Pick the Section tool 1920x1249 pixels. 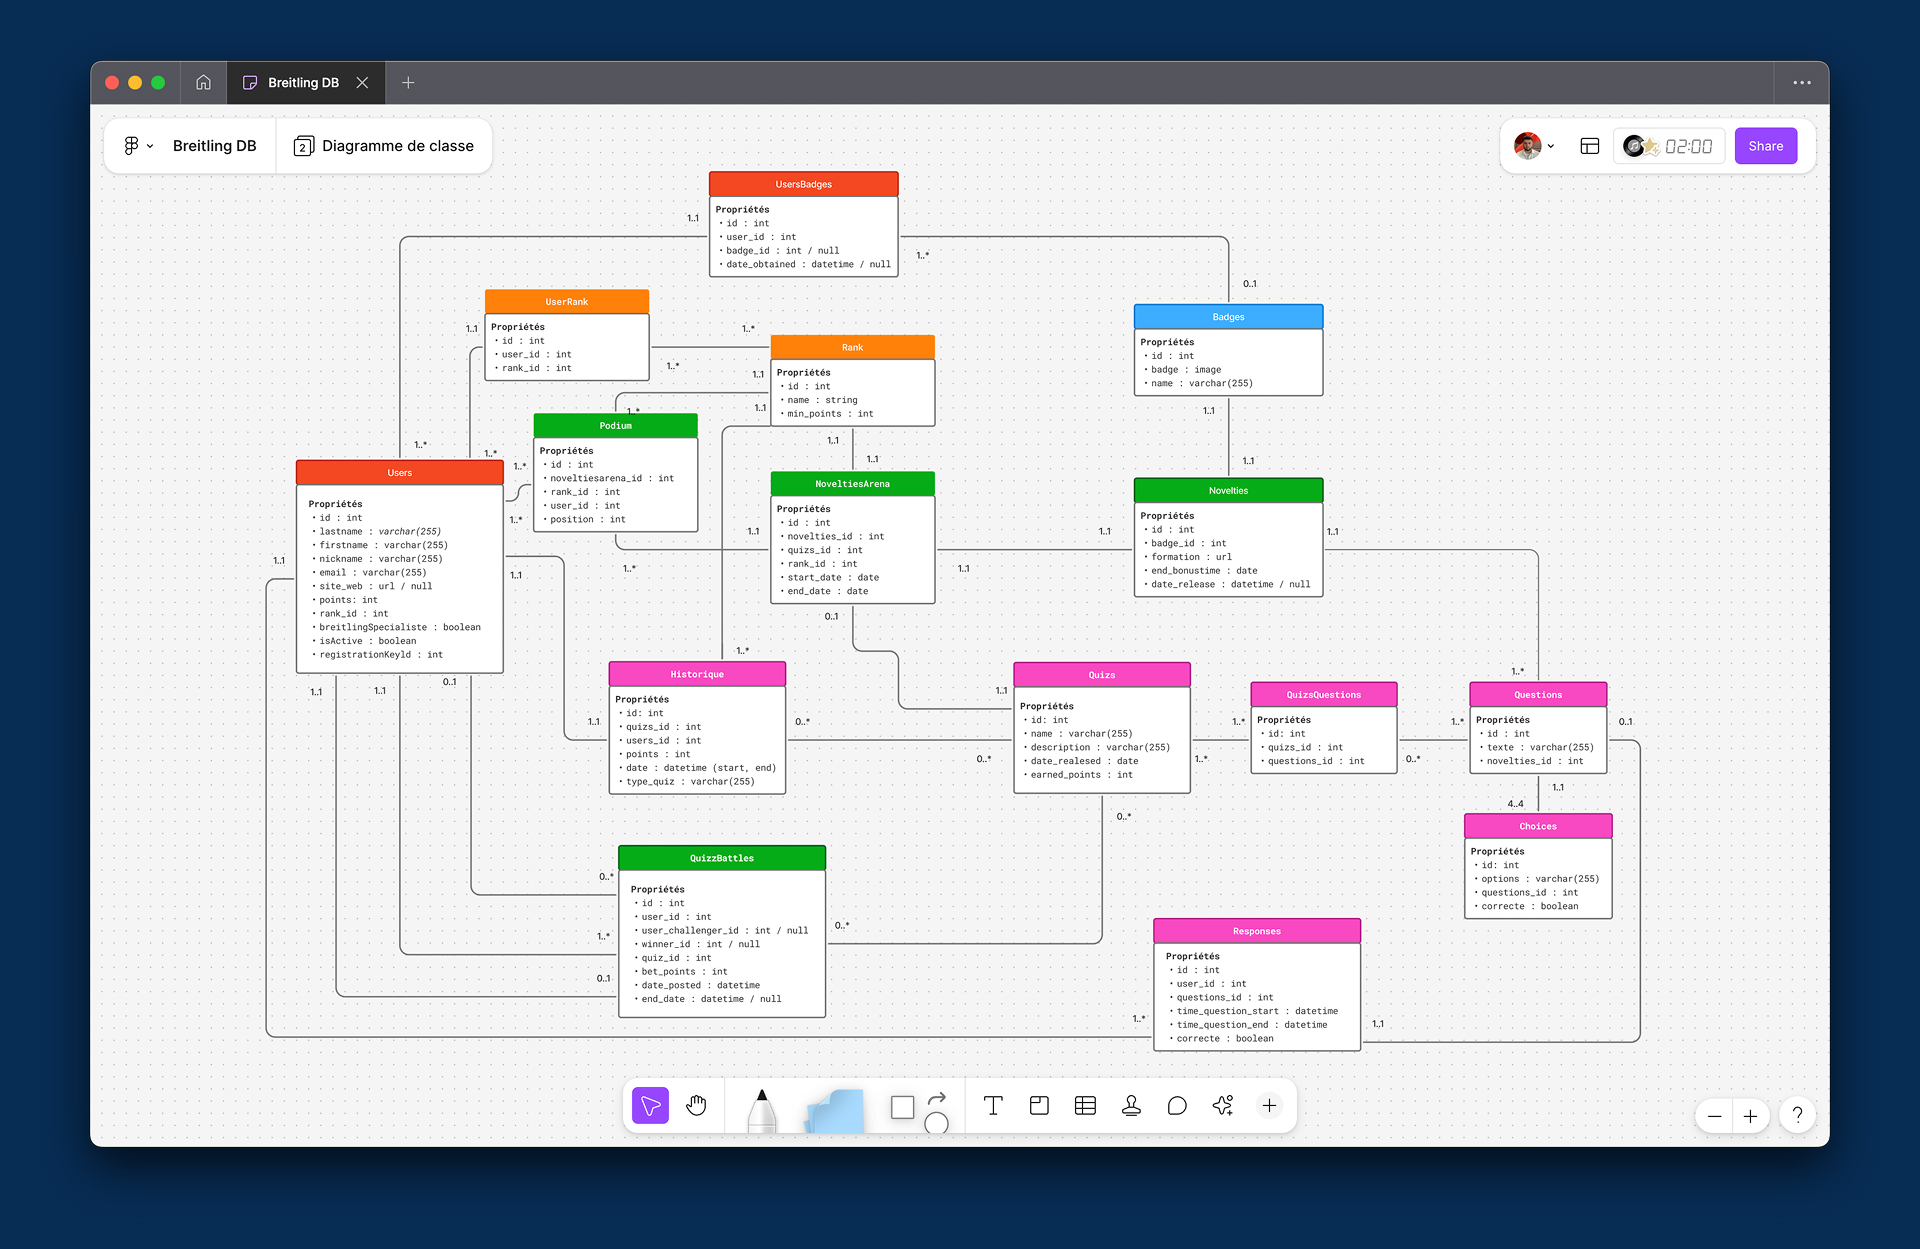(x=1039, y=1105)
